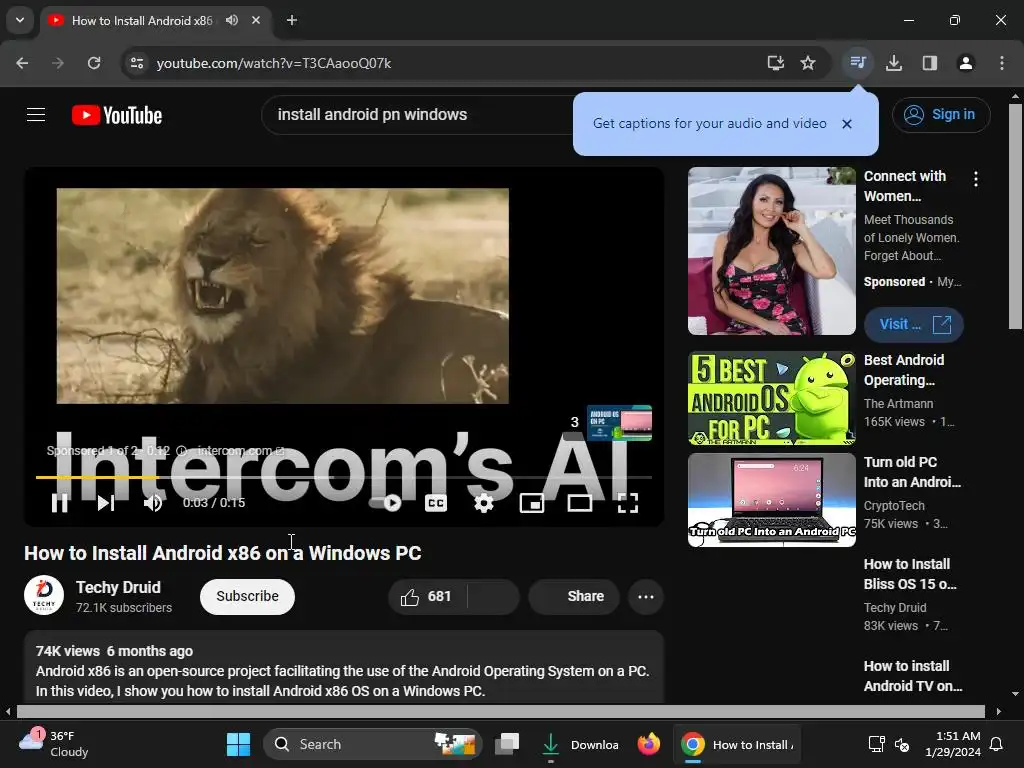The width and height of the screenshot is (1024, 768).
Task: Go back in browser
Action: point(22,63)
